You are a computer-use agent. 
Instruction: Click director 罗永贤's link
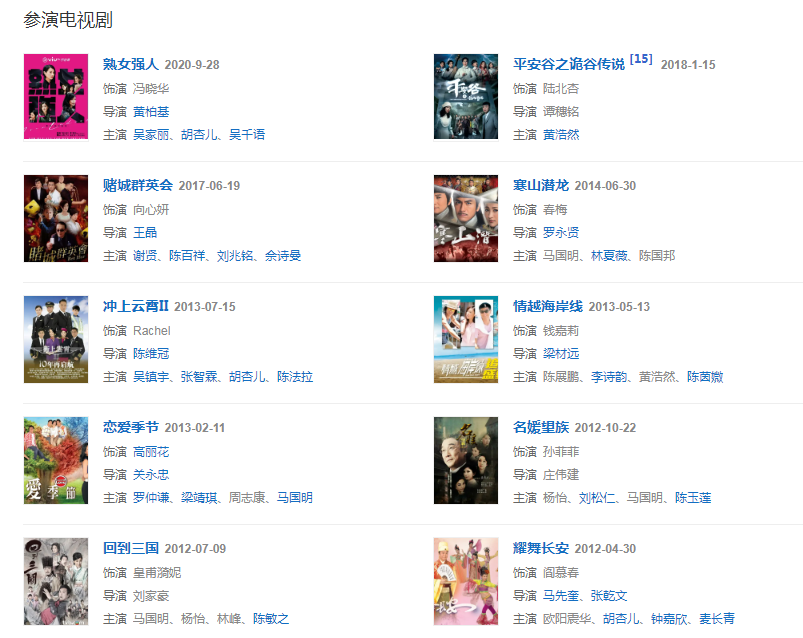[x=561, y=232]
